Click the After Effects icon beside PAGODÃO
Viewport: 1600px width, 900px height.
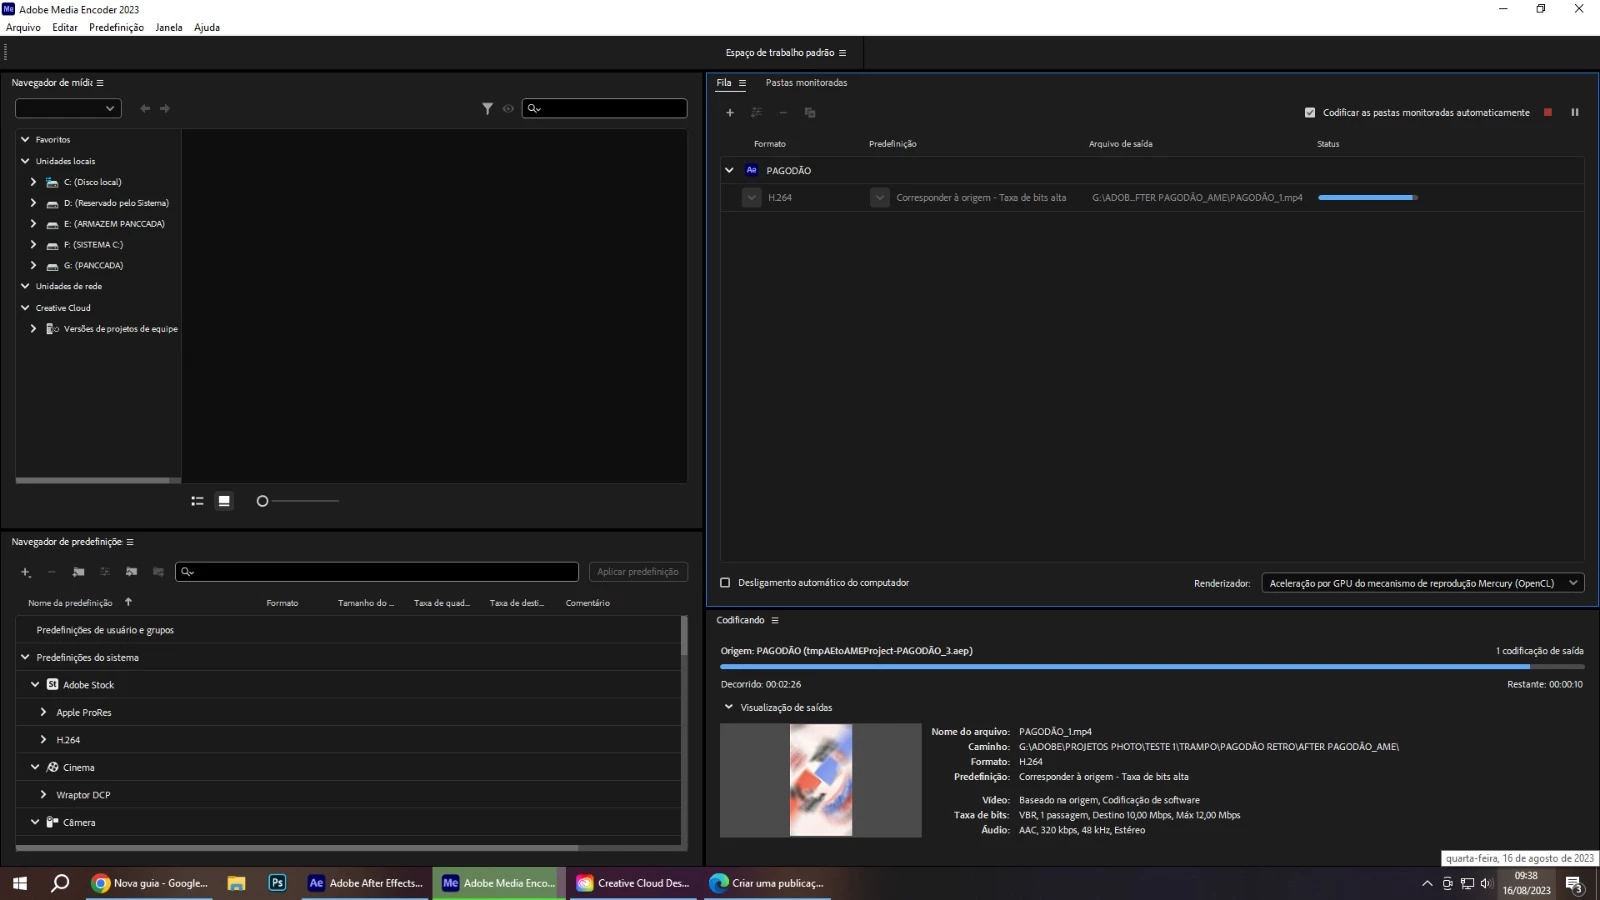point(752,170)
